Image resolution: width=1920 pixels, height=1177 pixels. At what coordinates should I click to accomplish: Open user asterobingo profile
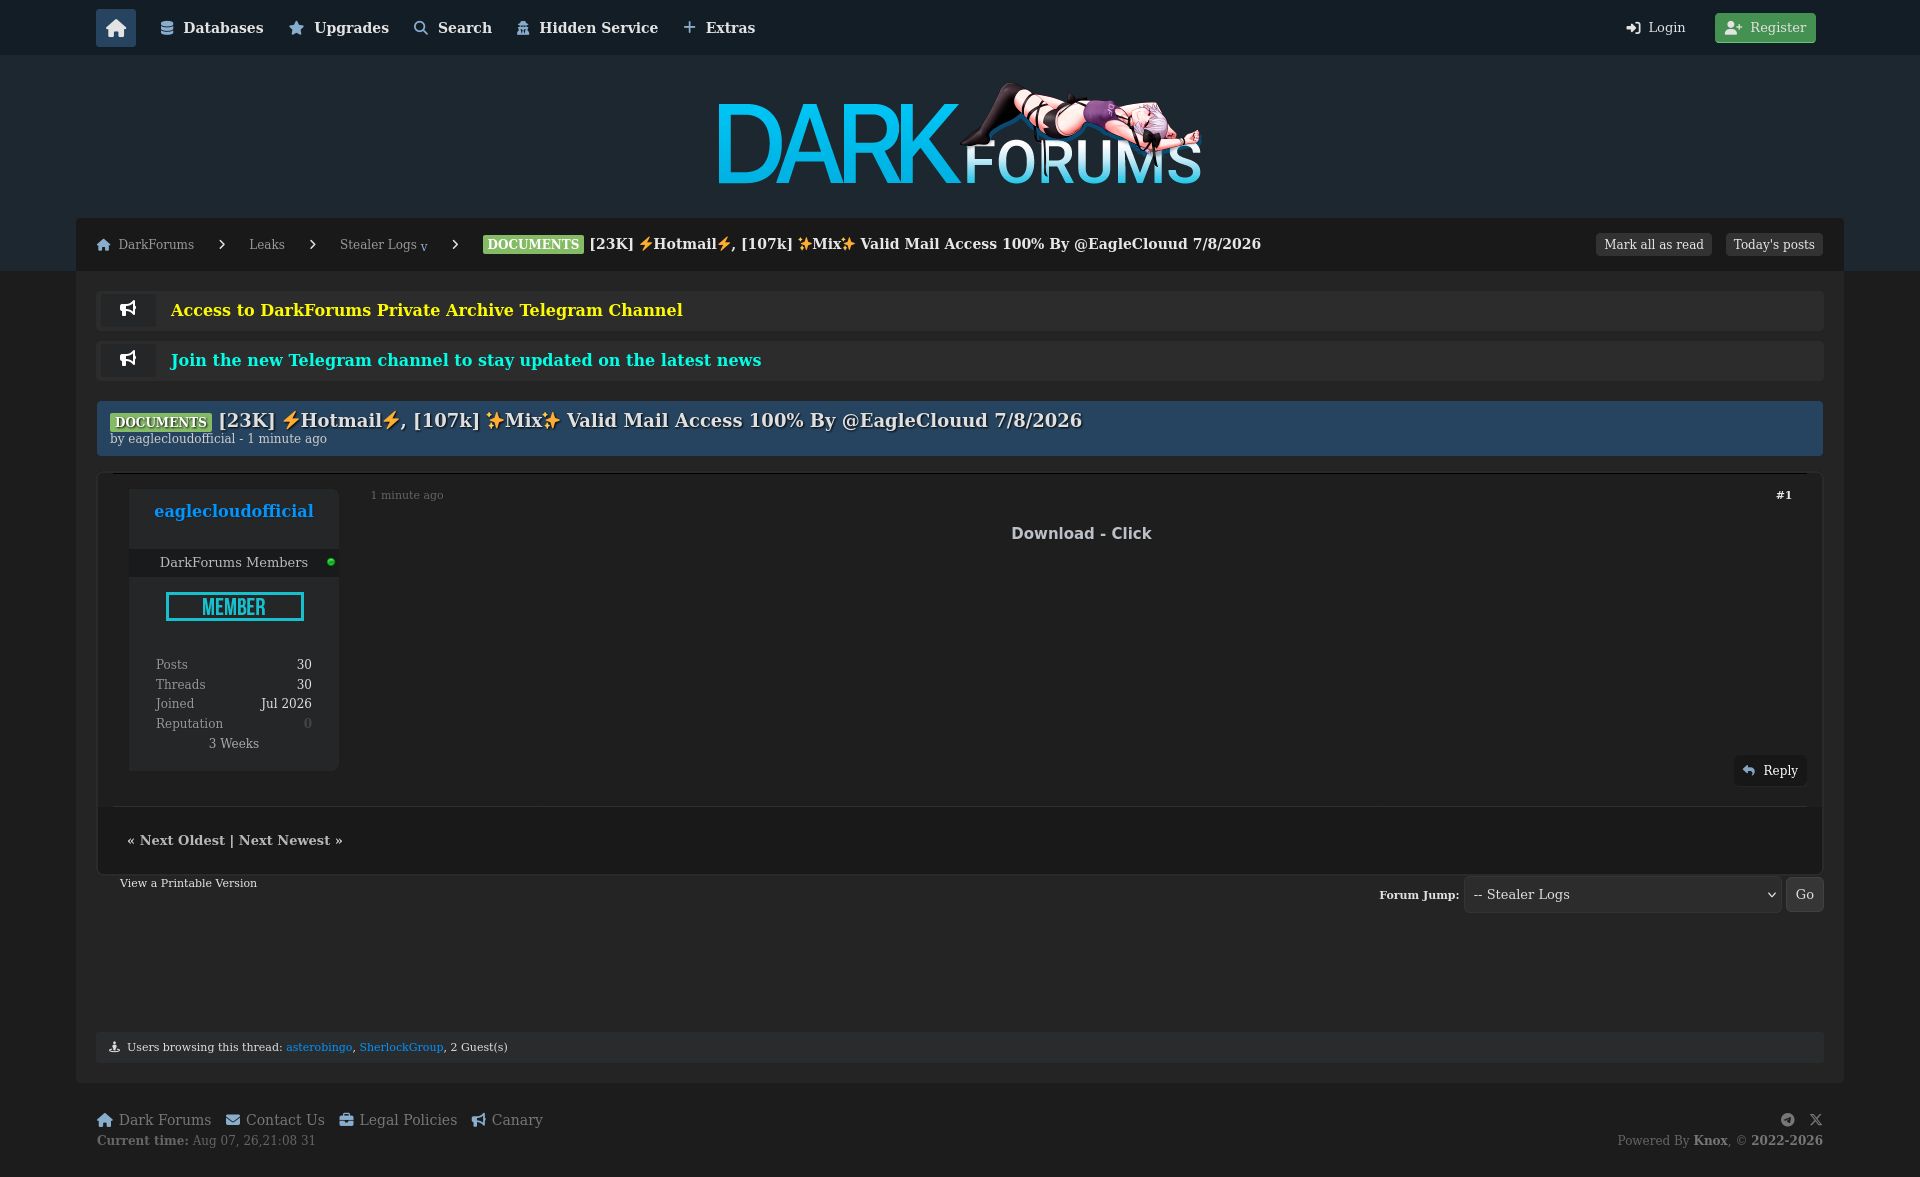coord(319,1048)
